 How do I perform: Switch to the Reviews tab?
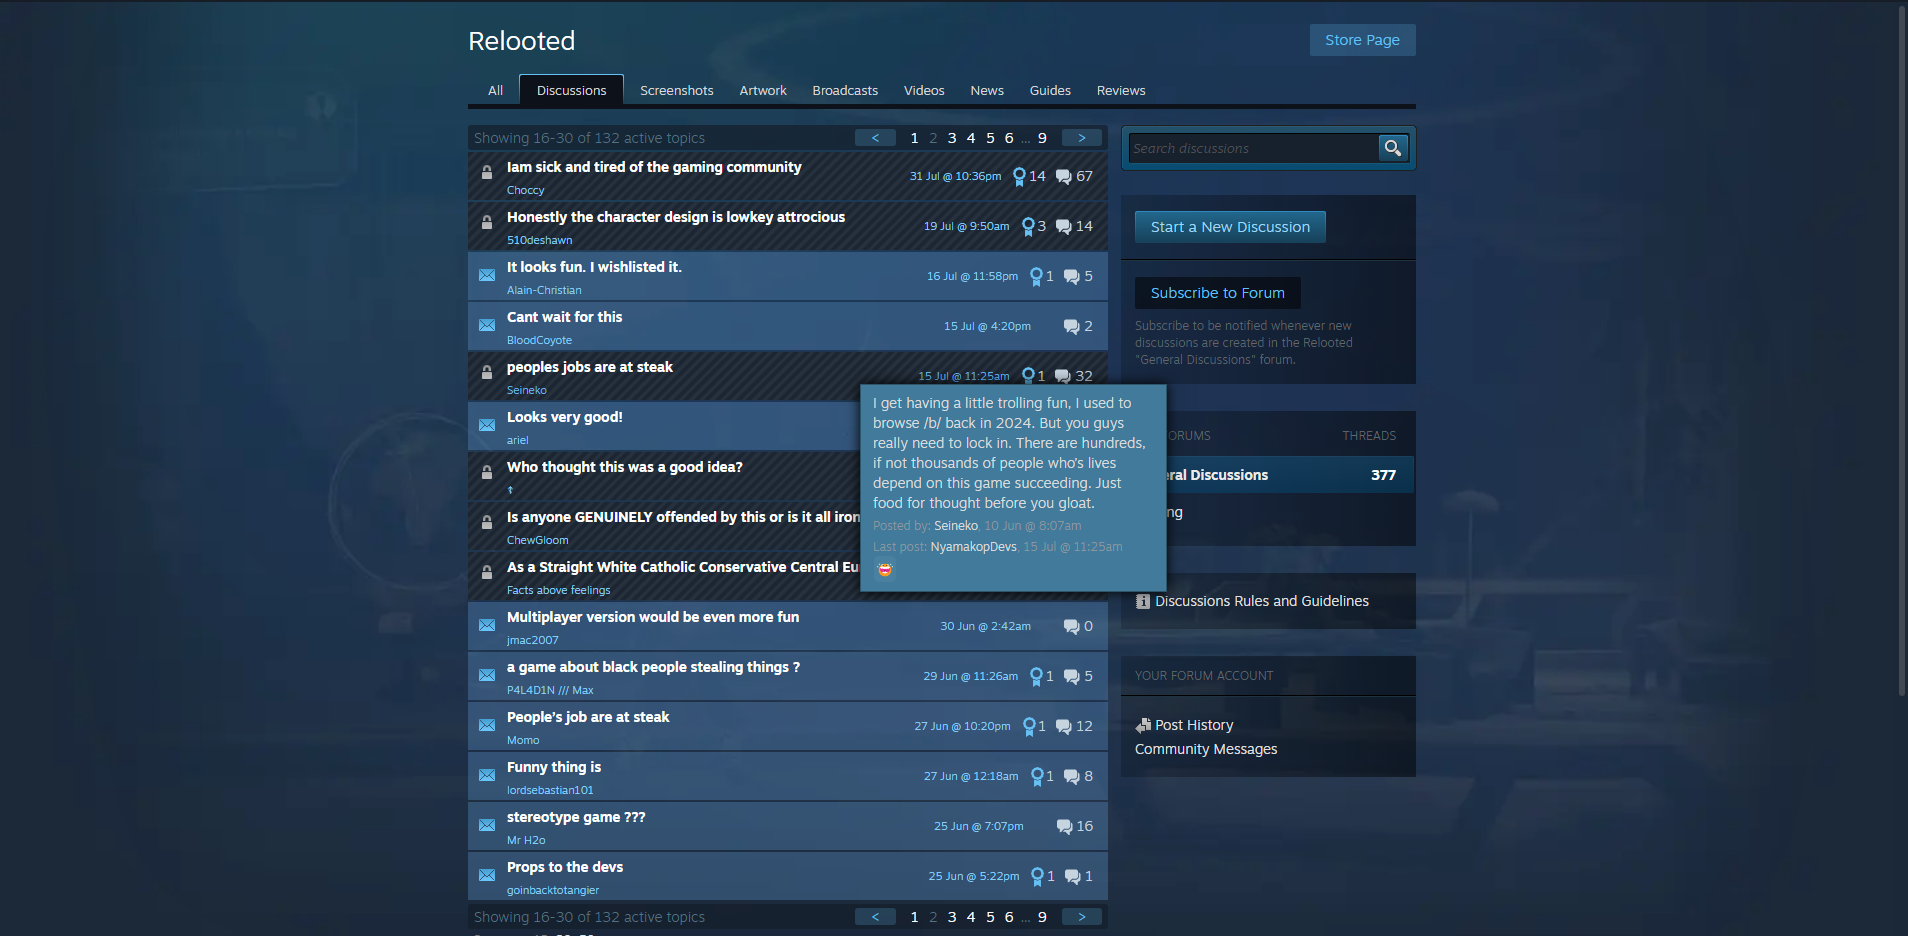(1121, 90)
